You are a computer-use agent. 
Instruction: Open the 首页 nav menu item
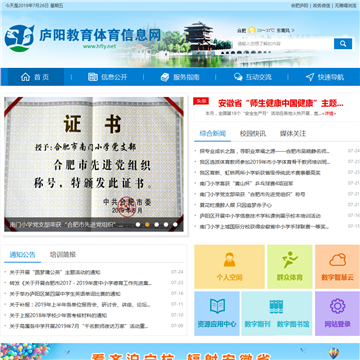click(36, 77)
